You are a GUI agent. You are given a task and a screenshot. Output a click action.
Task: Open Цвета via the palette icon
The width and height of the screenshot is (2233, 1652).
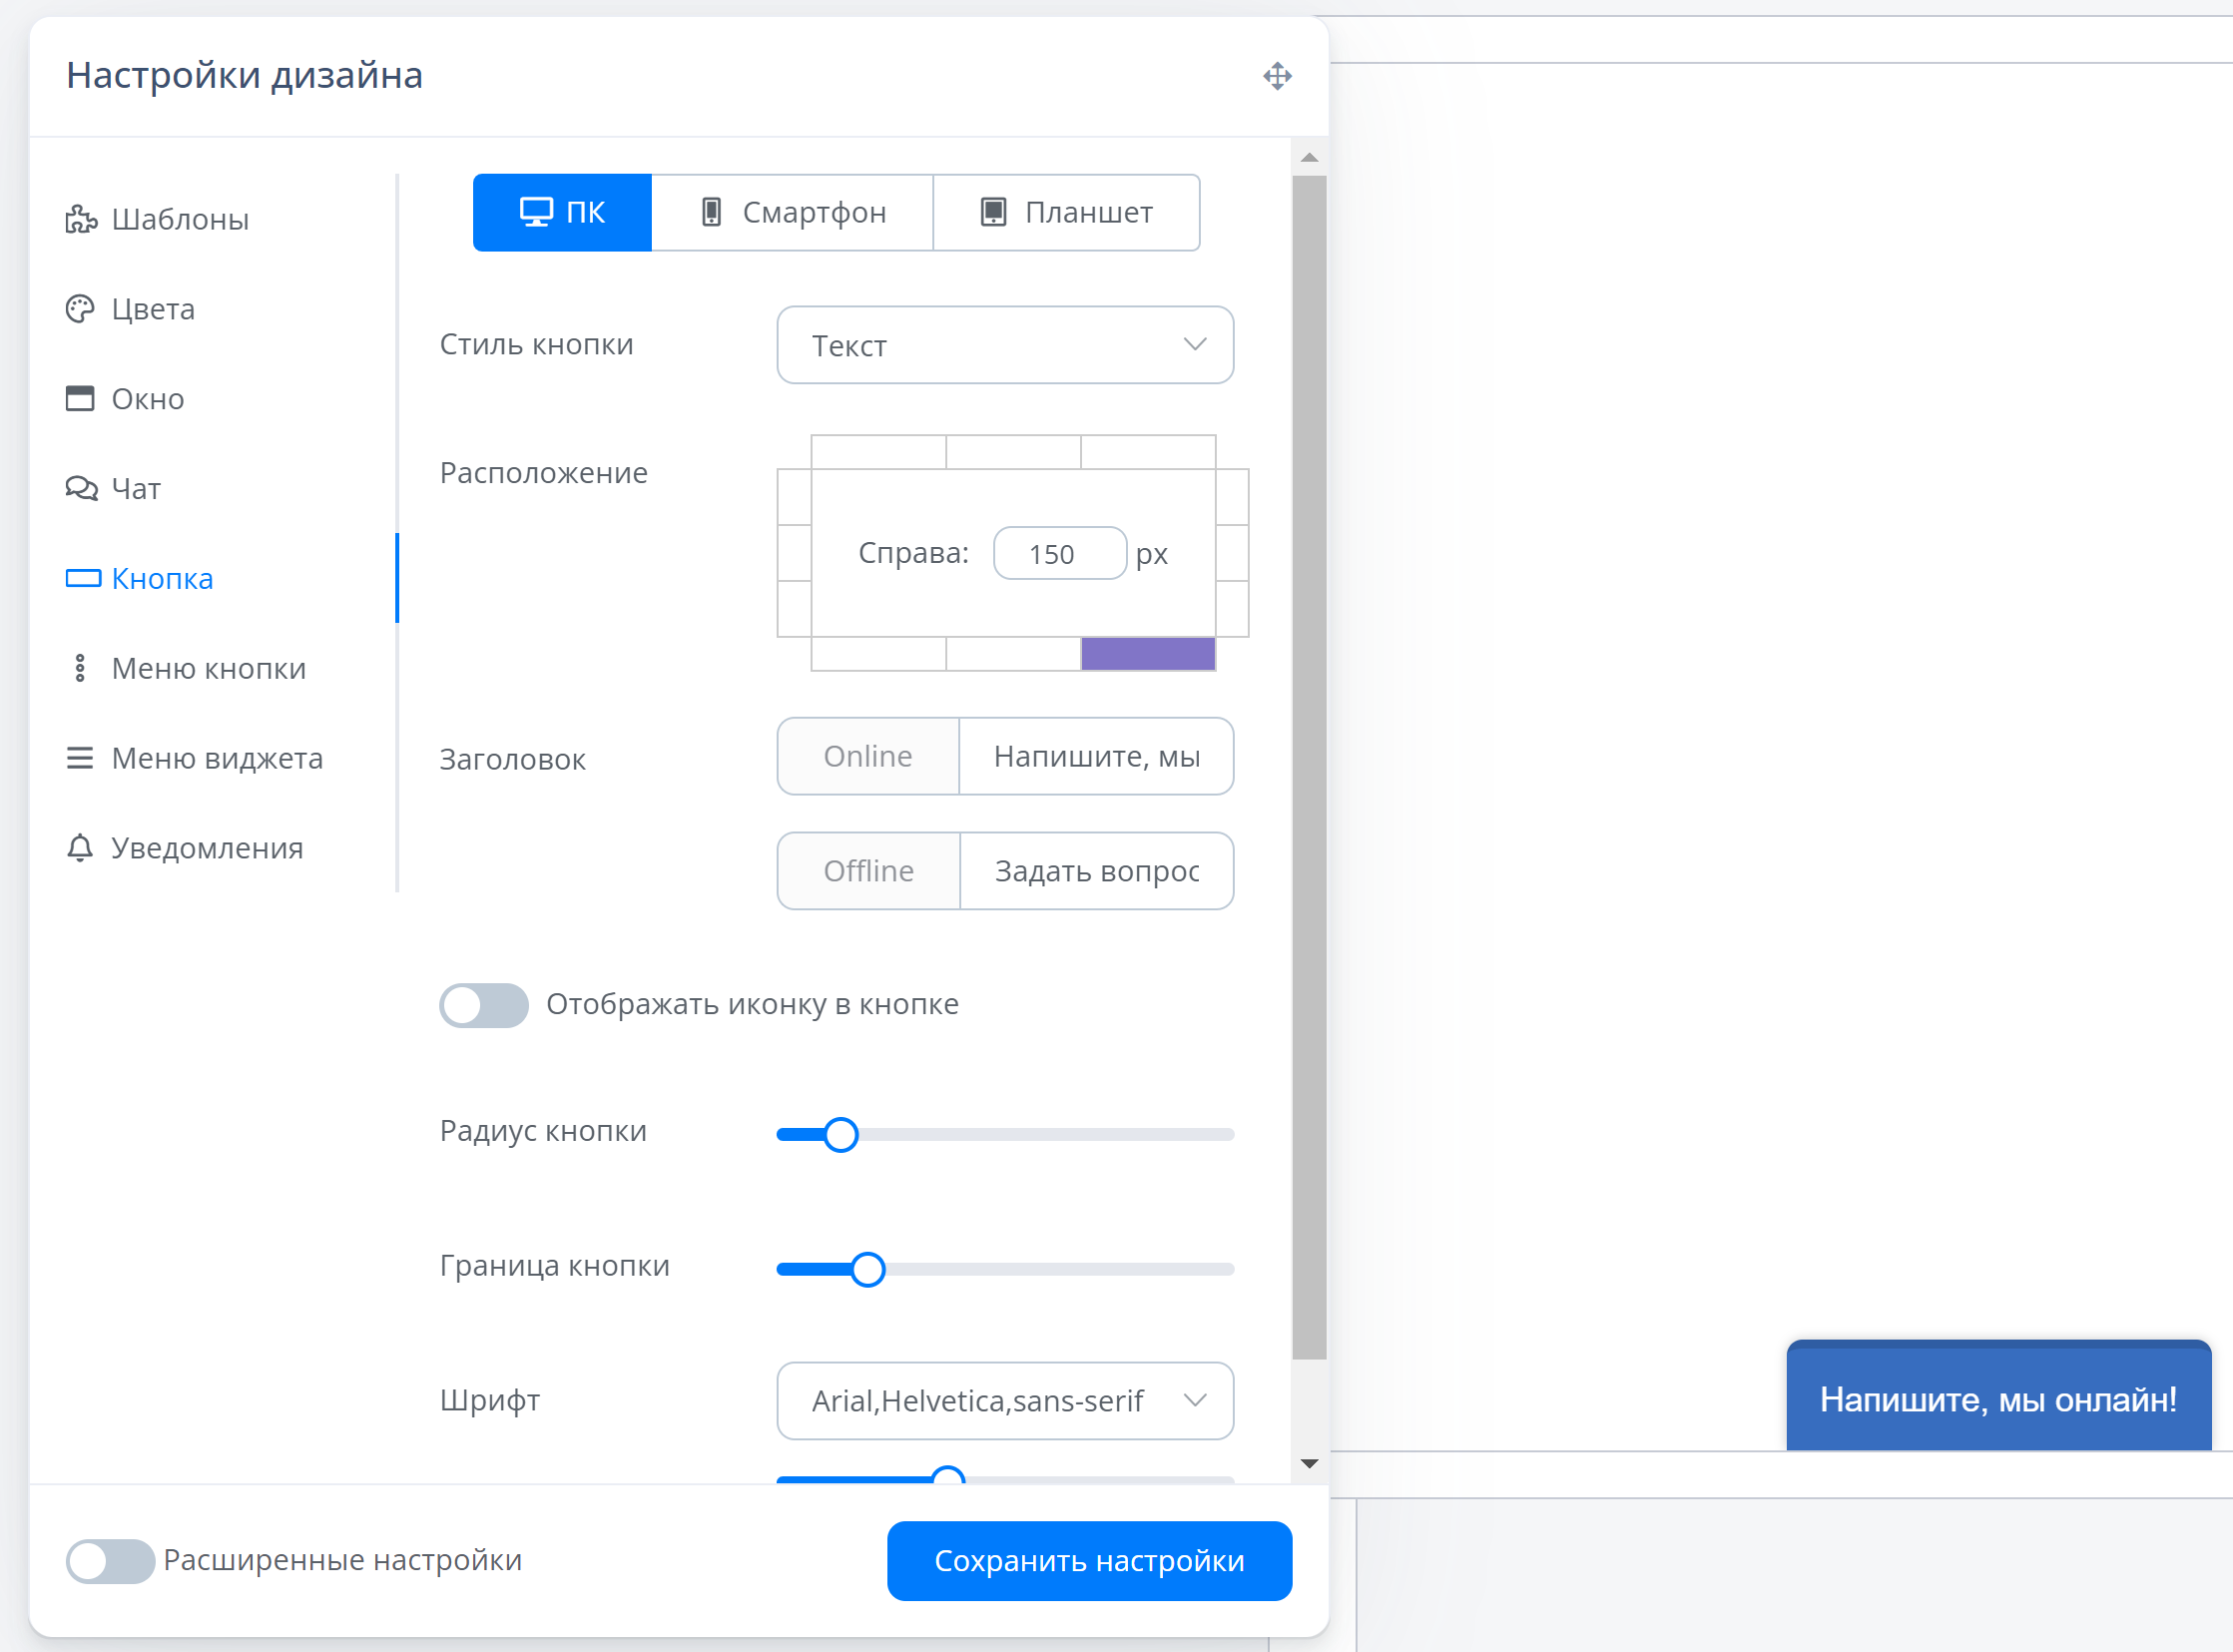pyautogui.click(x=80, y=309)
